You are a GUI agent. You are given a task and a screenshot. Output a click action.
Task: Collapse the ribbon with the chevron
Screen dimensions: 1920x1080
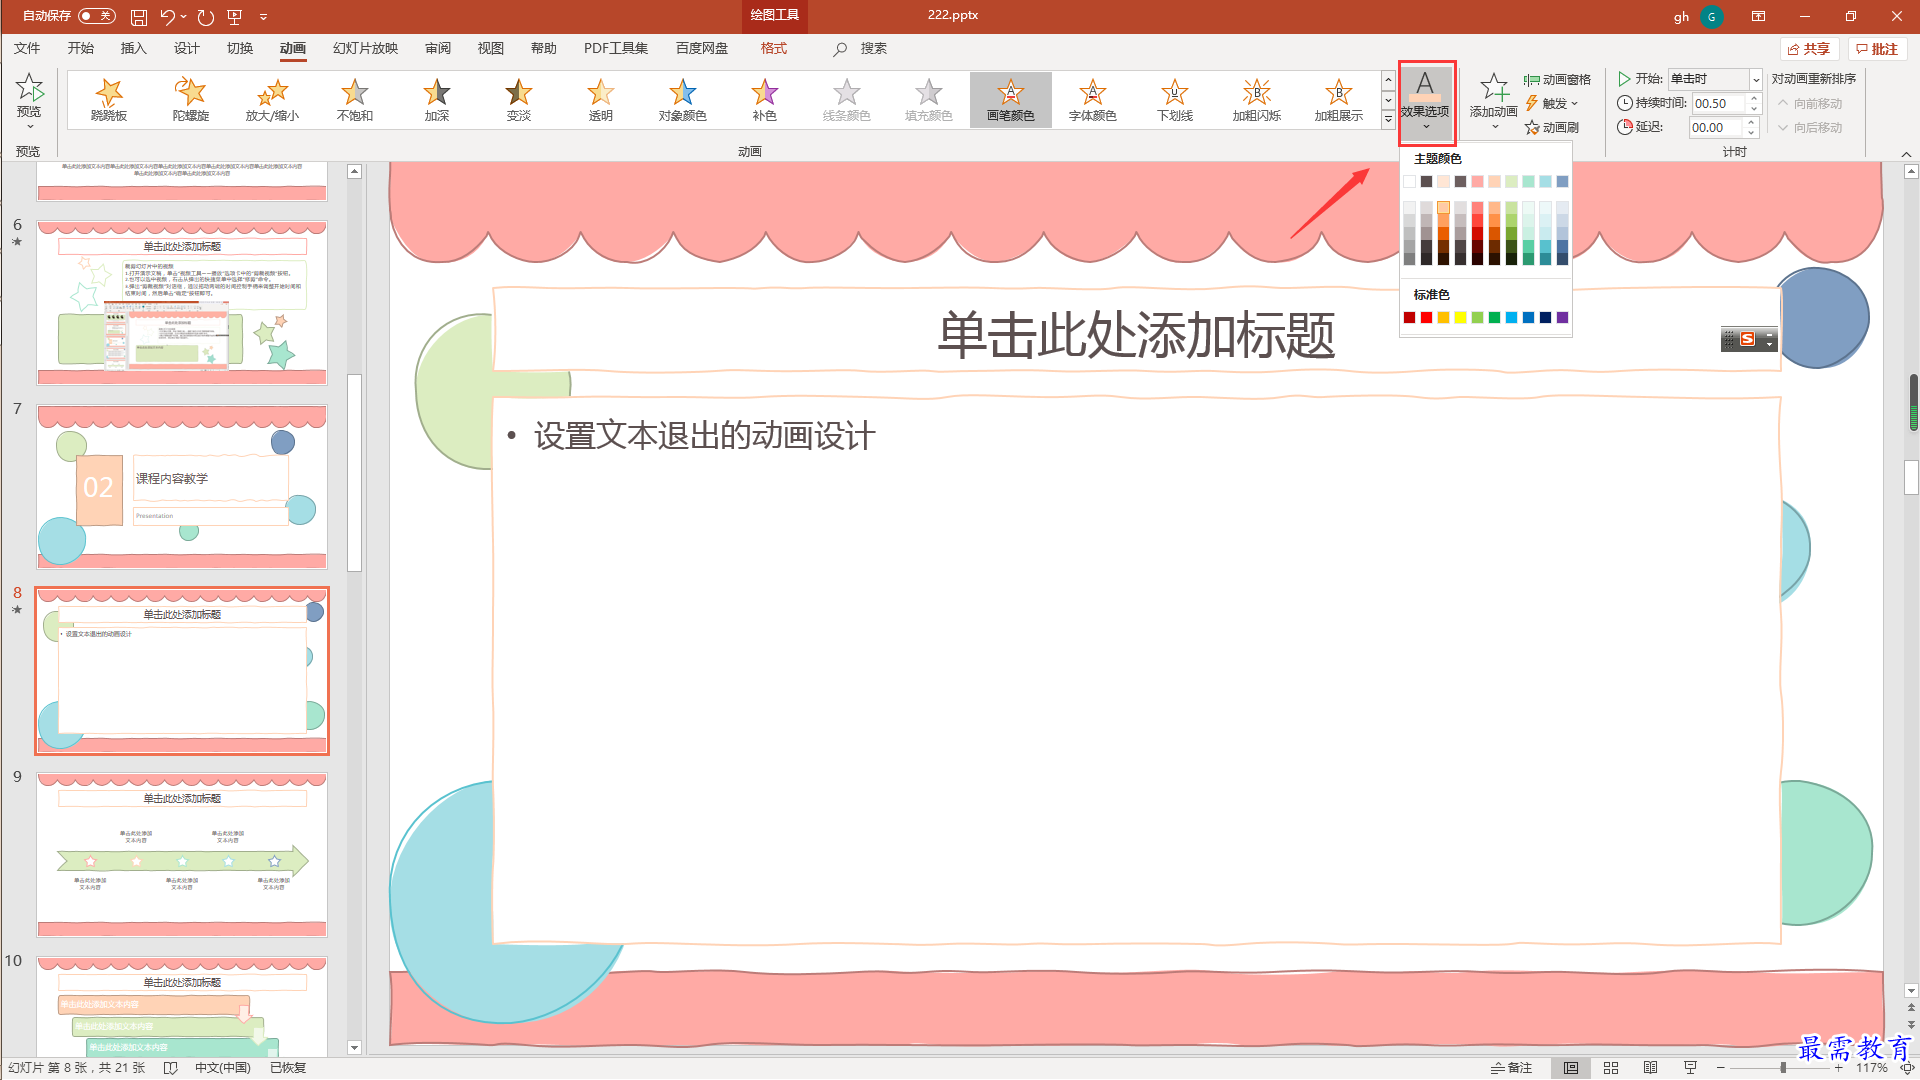tap(1906, 153)
